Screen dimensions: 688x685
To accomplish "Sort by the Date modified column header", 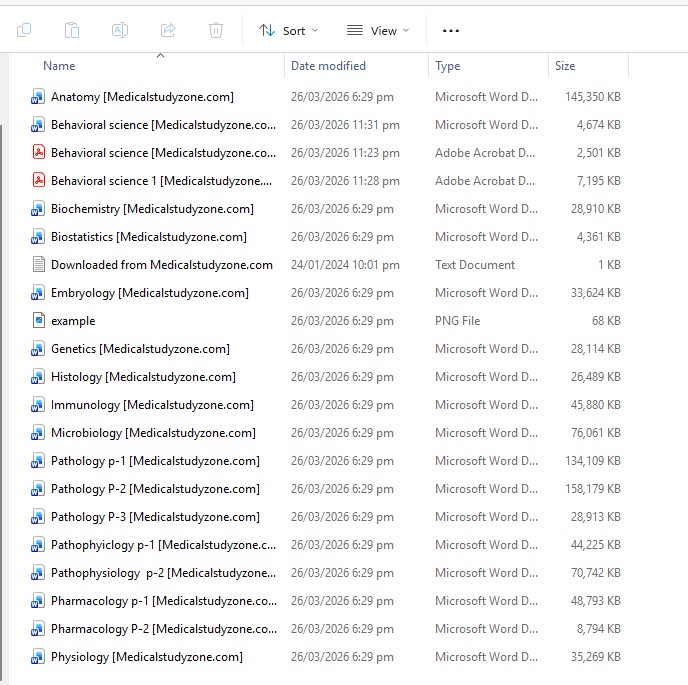I will click(328, 66).
